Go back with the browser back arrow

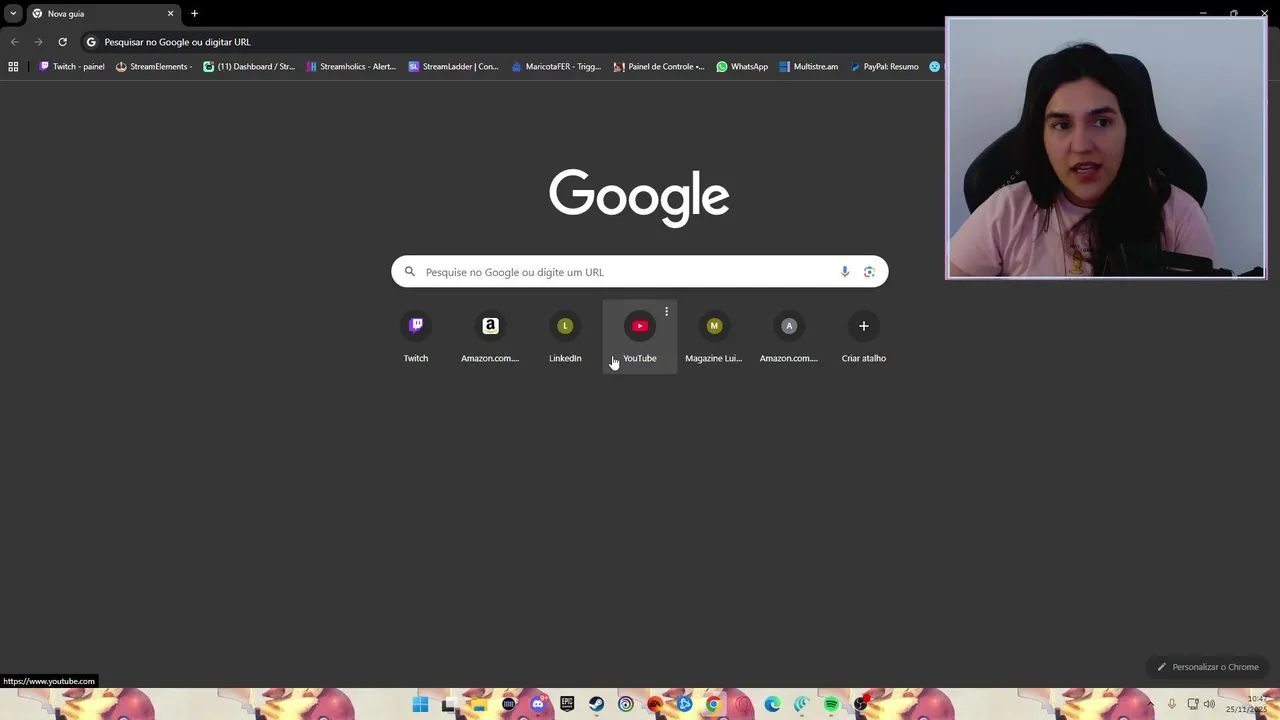pos(14,42)
